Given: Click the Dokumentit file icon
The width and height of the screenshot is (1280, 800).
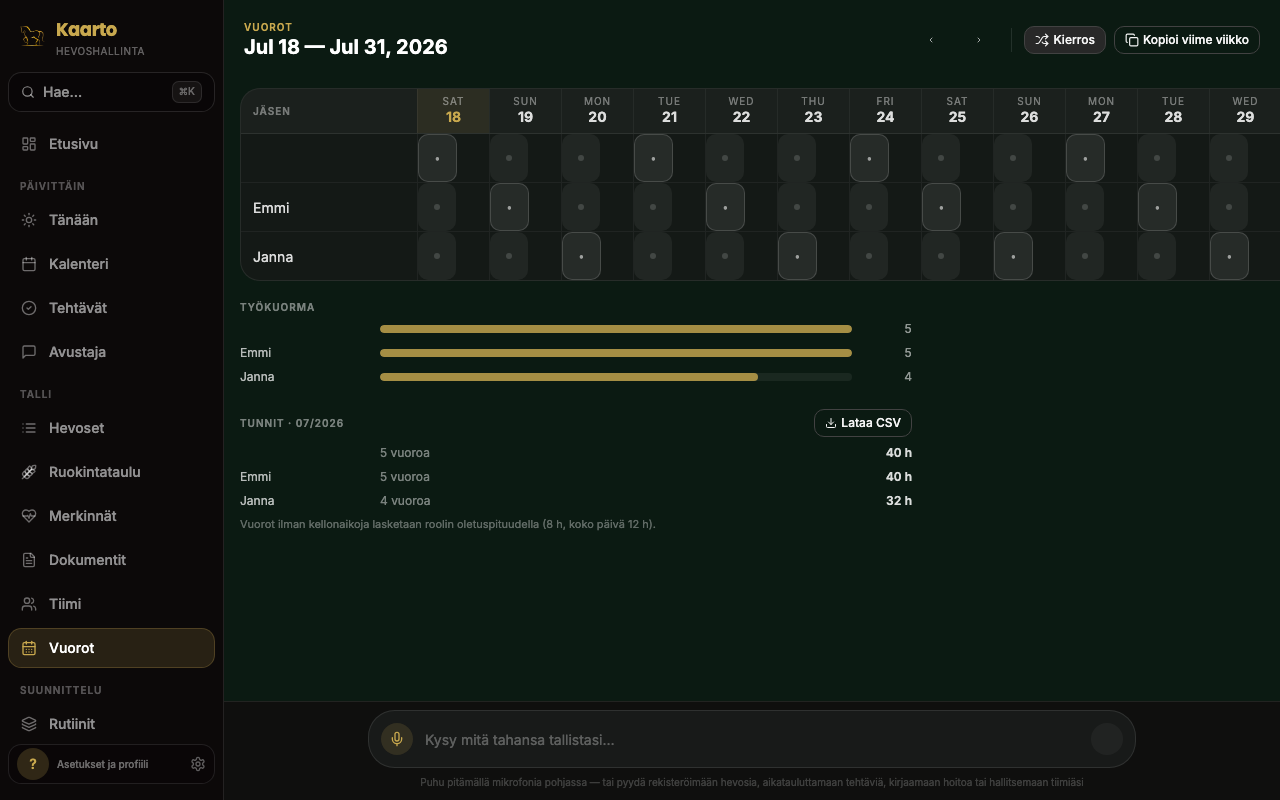Looking at the screenshot, I should pos(29,560).
